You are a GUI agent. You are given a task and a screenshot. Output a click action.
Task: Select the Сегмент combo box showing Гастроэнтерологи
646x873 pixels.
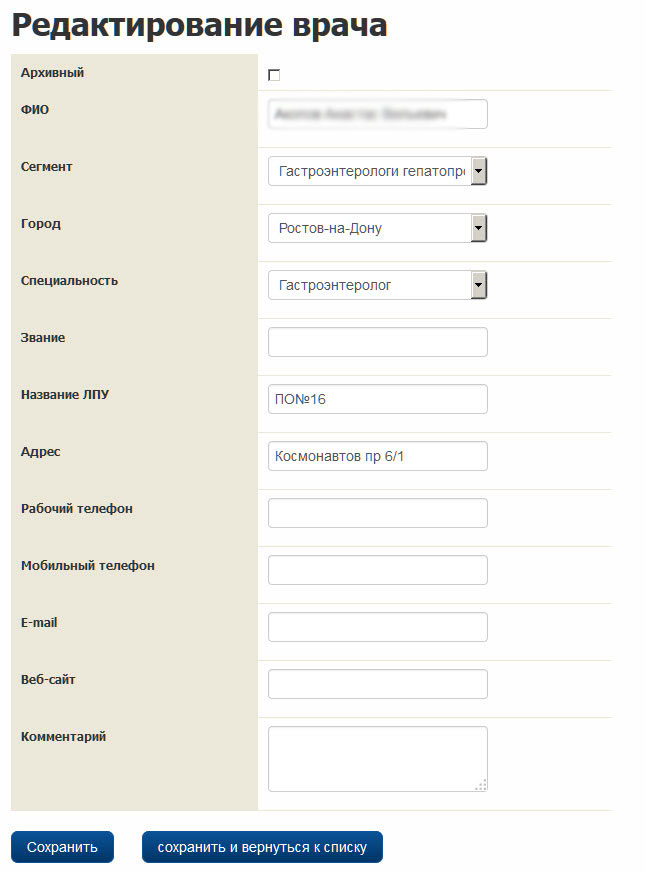point(370,172)
